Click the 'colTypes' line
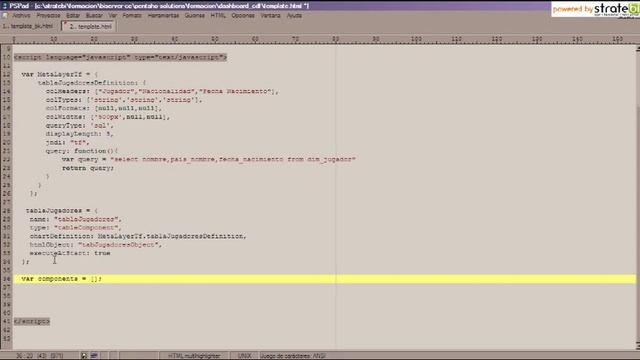The width and height of the screenshot is (640, 360). pyautogui.click(x=124, y=100)
